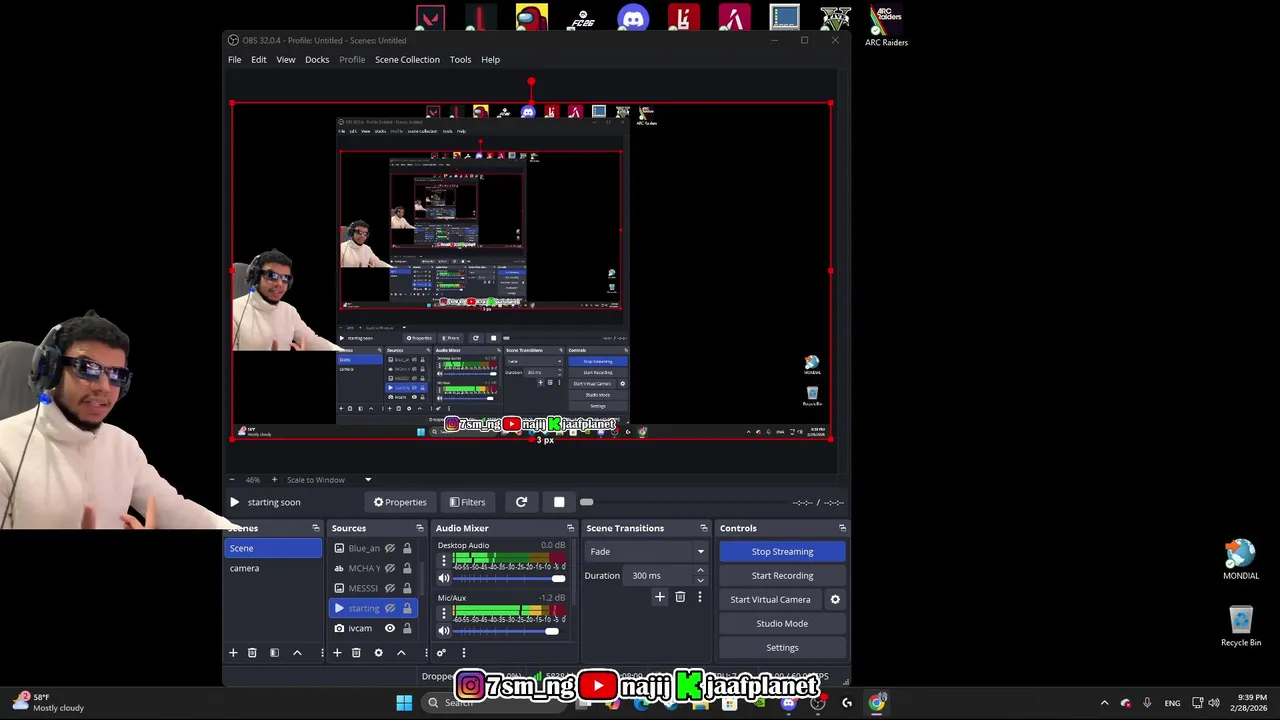The height and width of the screenshot is (720, 1280).
Task: Enable Studio Mode
Action: click(782, 623)
